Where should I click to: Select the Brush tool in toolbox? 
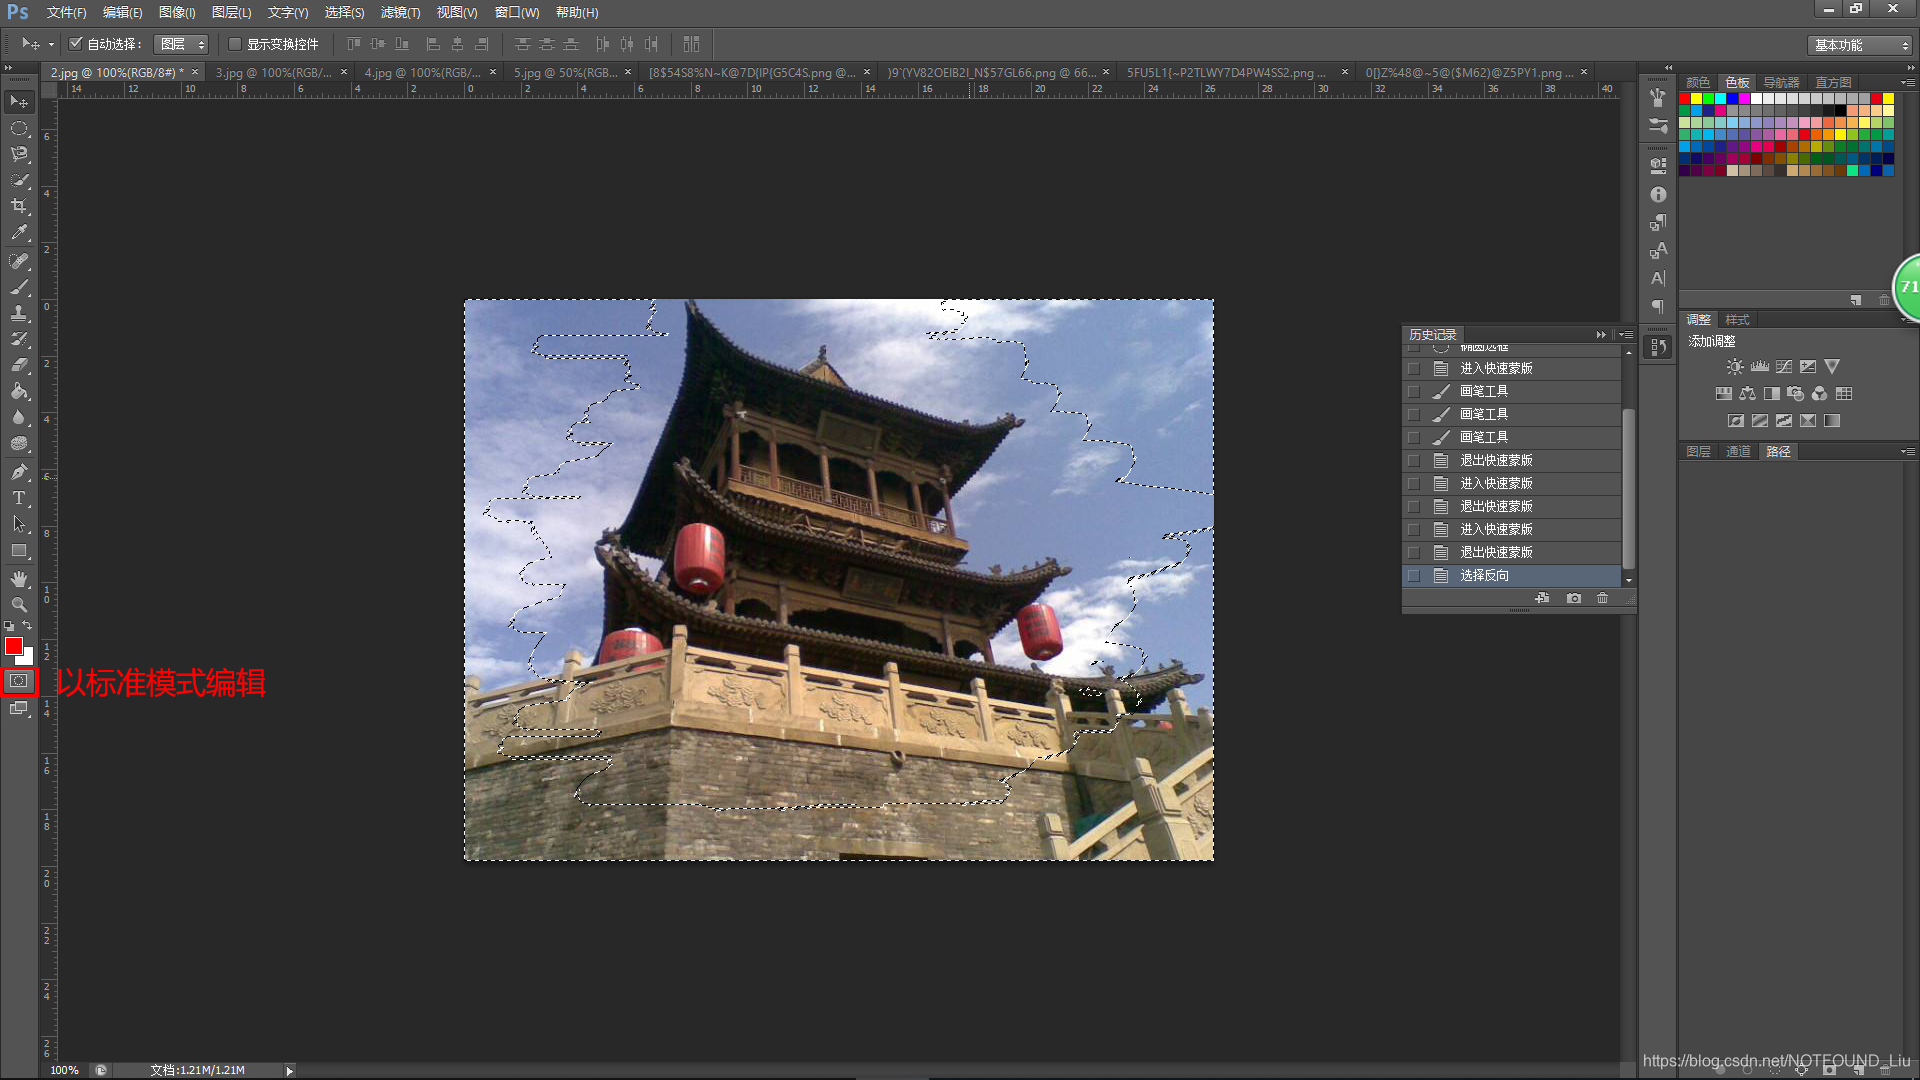coord(19,287)
